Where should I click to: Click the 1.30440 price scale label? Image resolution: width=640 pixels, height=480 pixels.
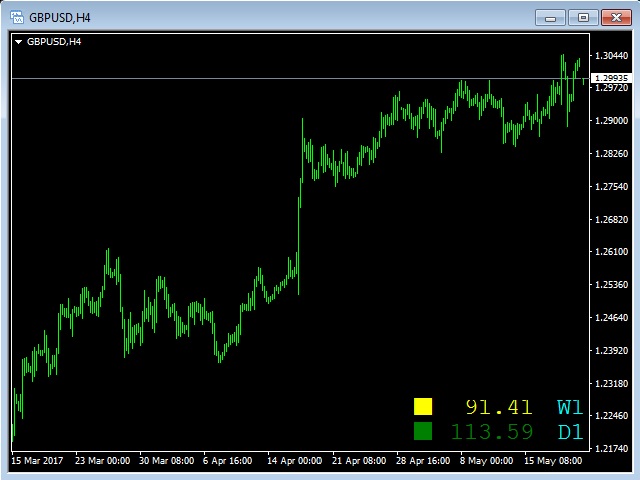[x=611, y=56]
